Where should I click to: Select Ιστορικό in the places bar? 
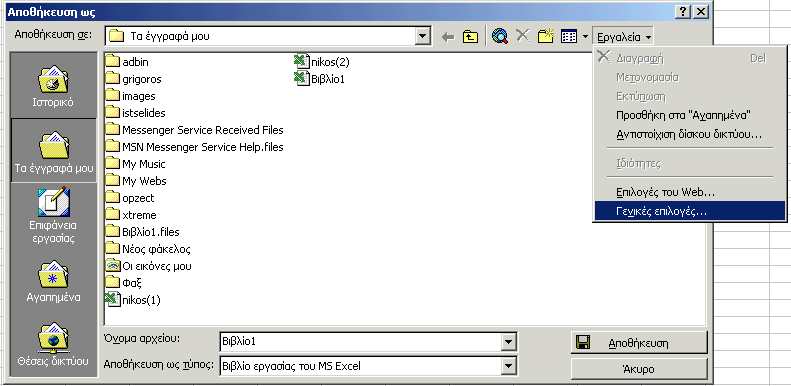click(x=52, y=85)
